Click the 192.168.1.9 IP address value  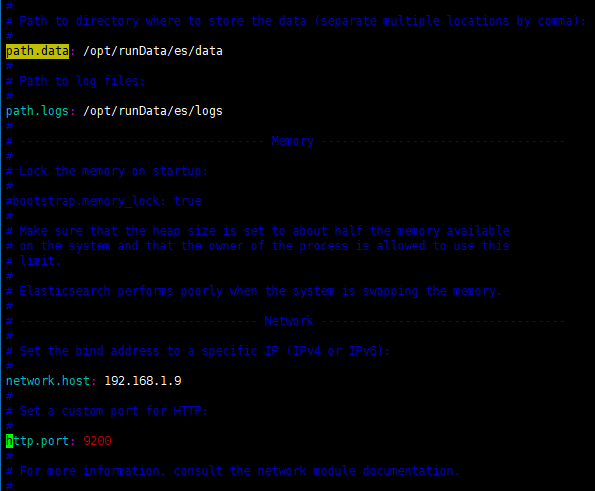pos(143,381)
